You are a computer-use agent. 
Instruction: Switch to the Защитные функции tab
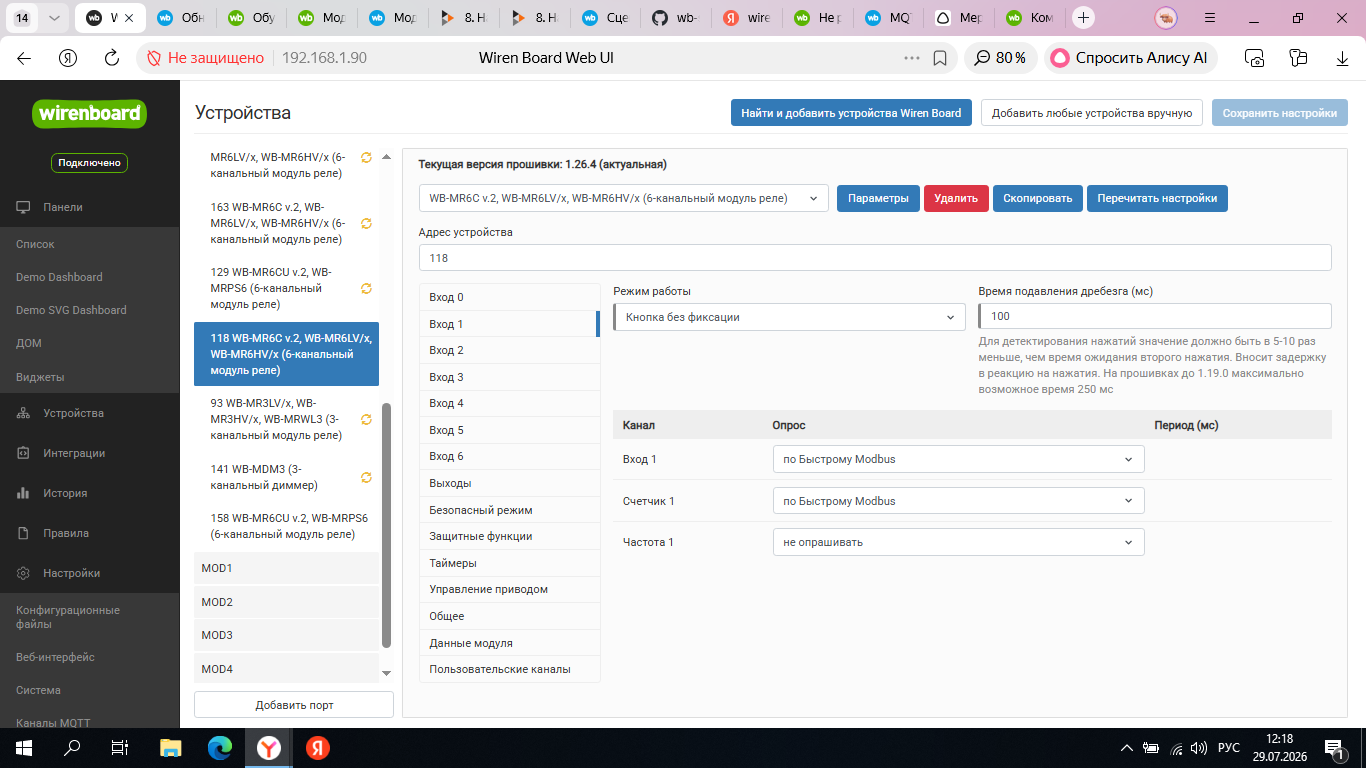pos(509,536)
